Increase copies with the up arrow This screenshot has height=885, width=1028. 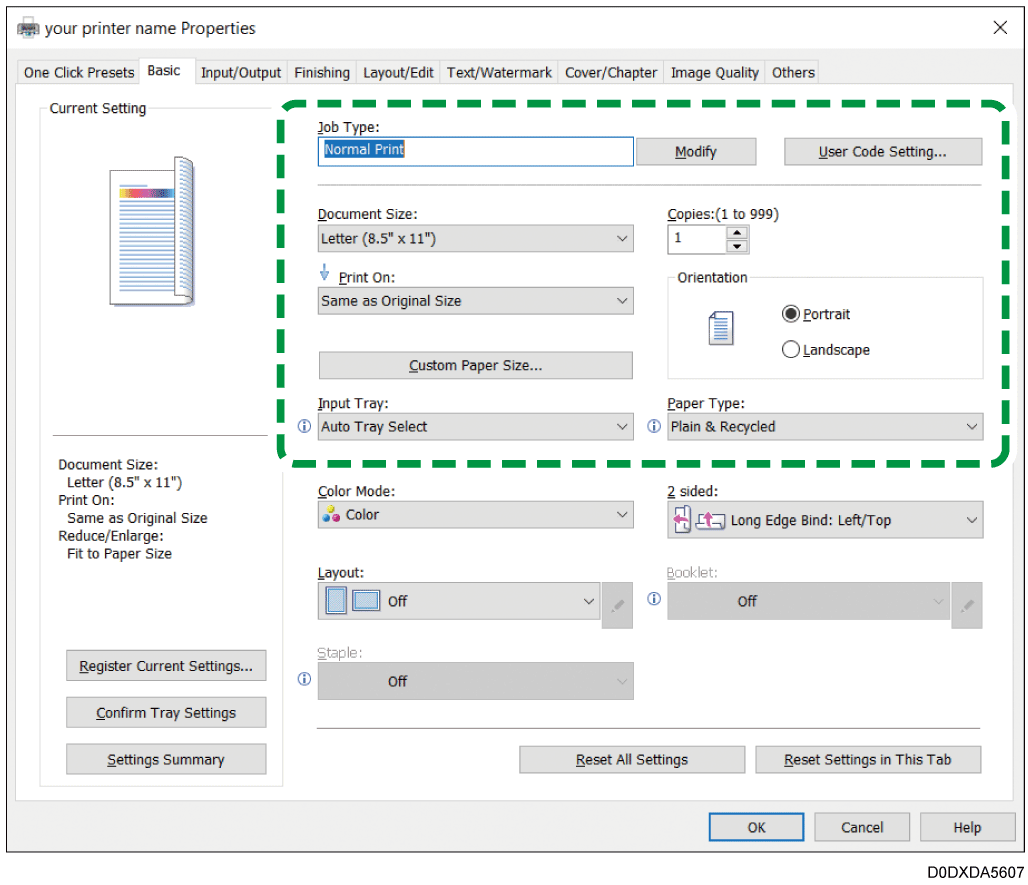pos(737,233)
